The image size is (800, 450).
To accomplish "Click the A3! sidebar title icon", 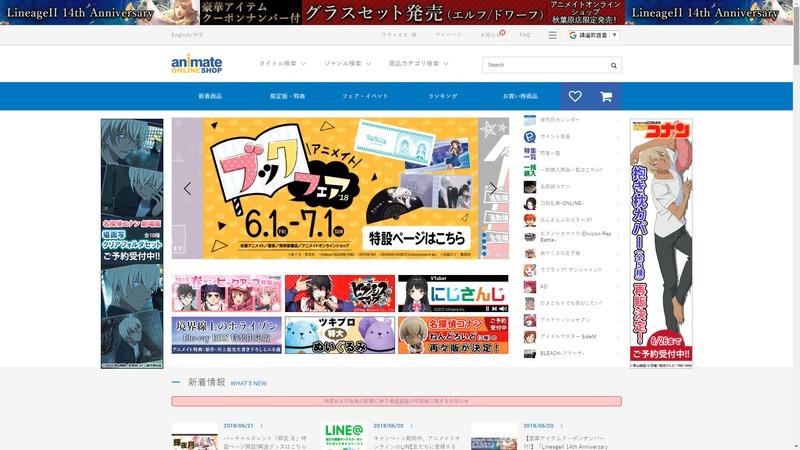I will 530,287.
